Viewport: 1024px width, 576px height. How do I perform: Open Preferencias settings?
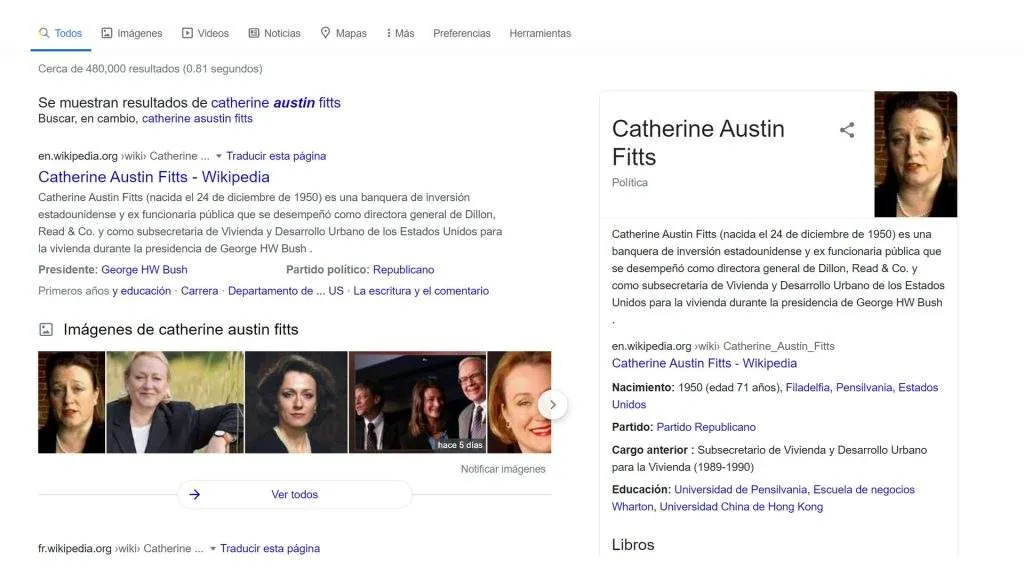462,33
